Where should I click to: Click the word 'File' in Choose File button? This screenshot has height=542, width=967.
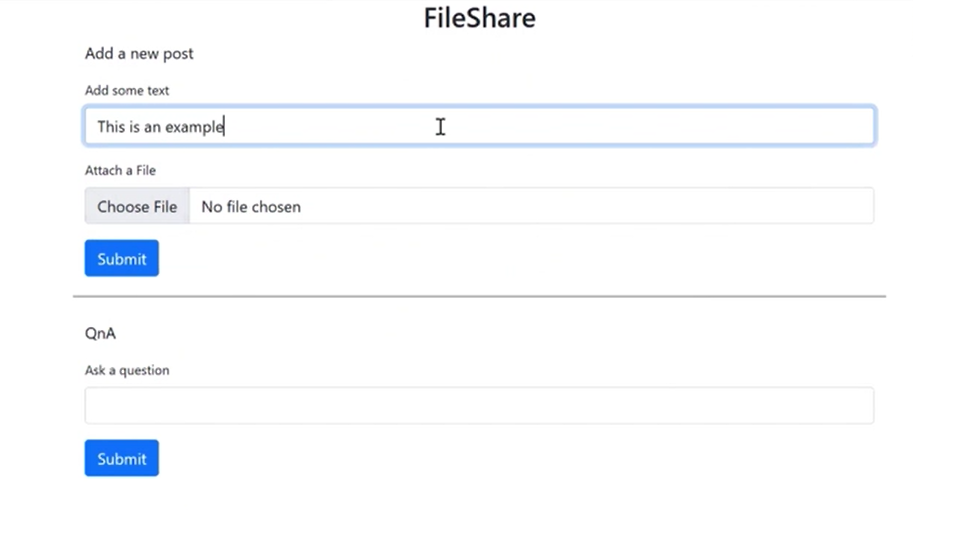159,207
